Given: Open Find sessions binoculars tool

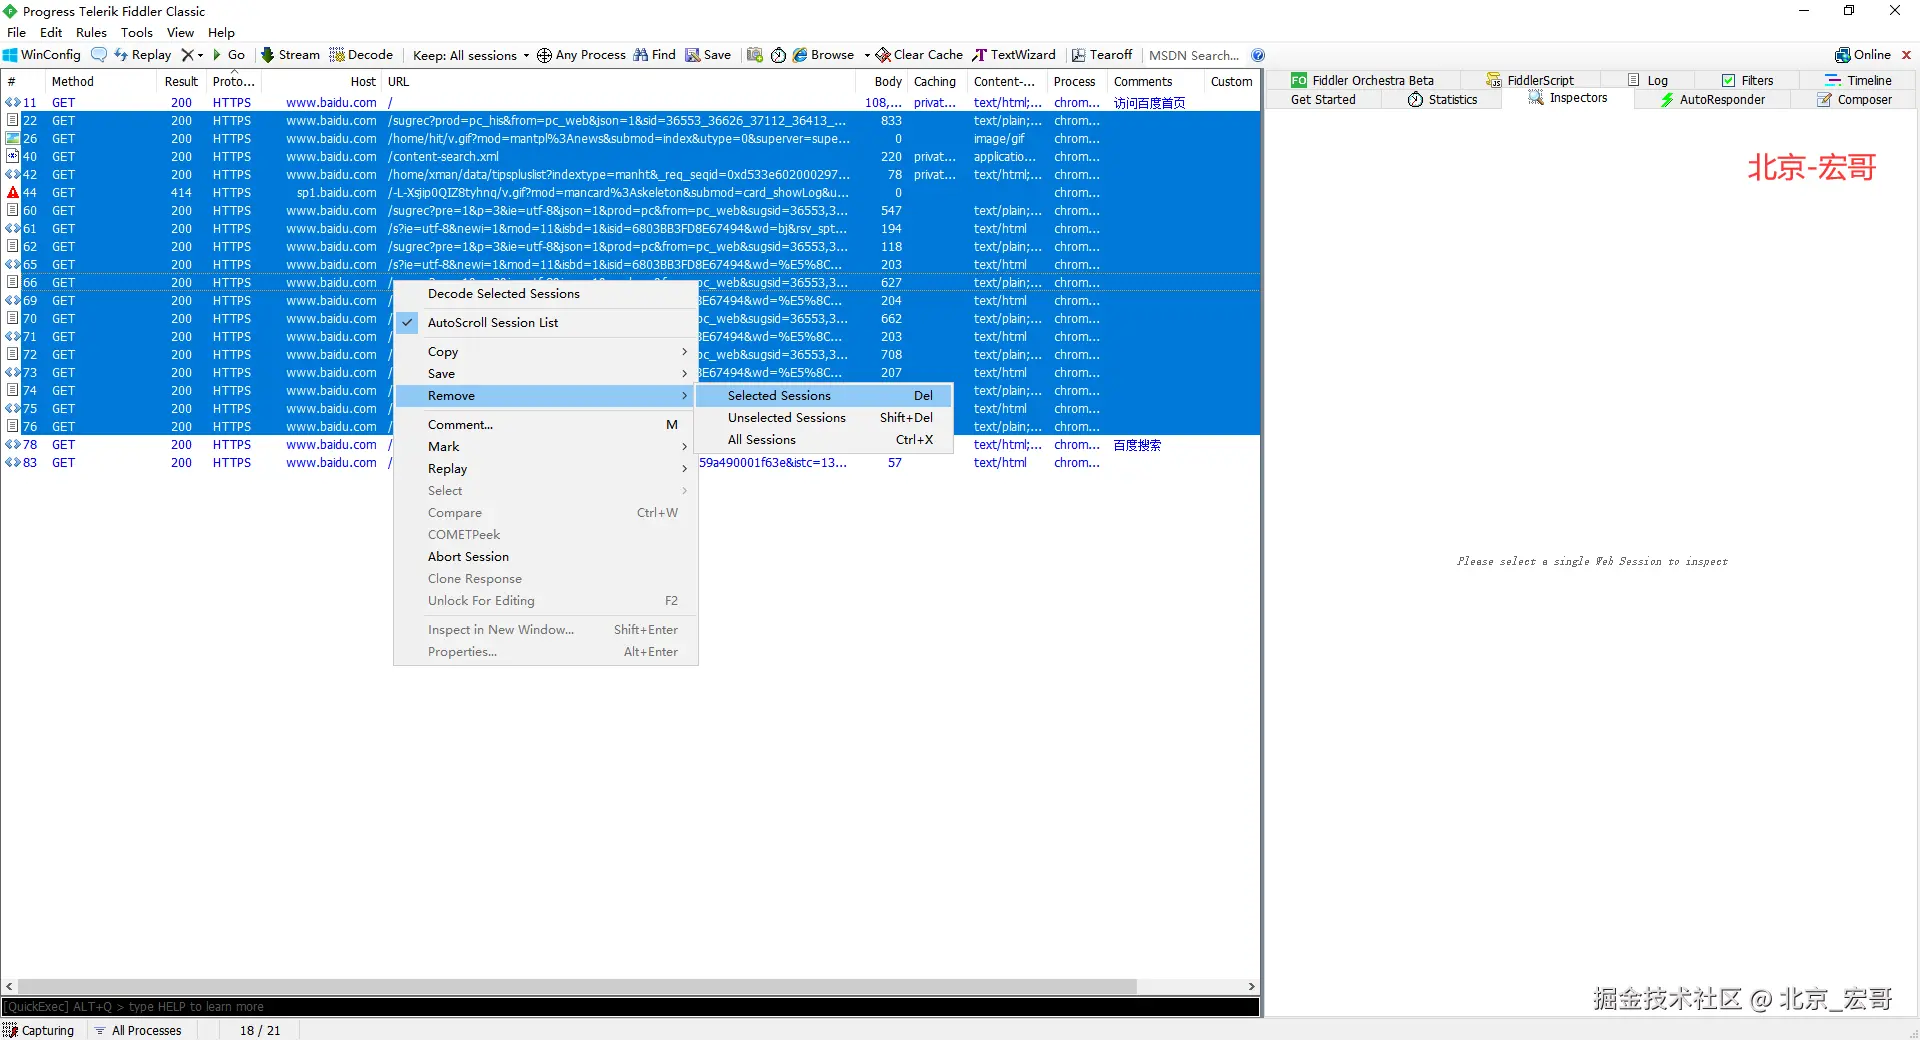Looking at the screenshot, I should (x=654, y=55).
